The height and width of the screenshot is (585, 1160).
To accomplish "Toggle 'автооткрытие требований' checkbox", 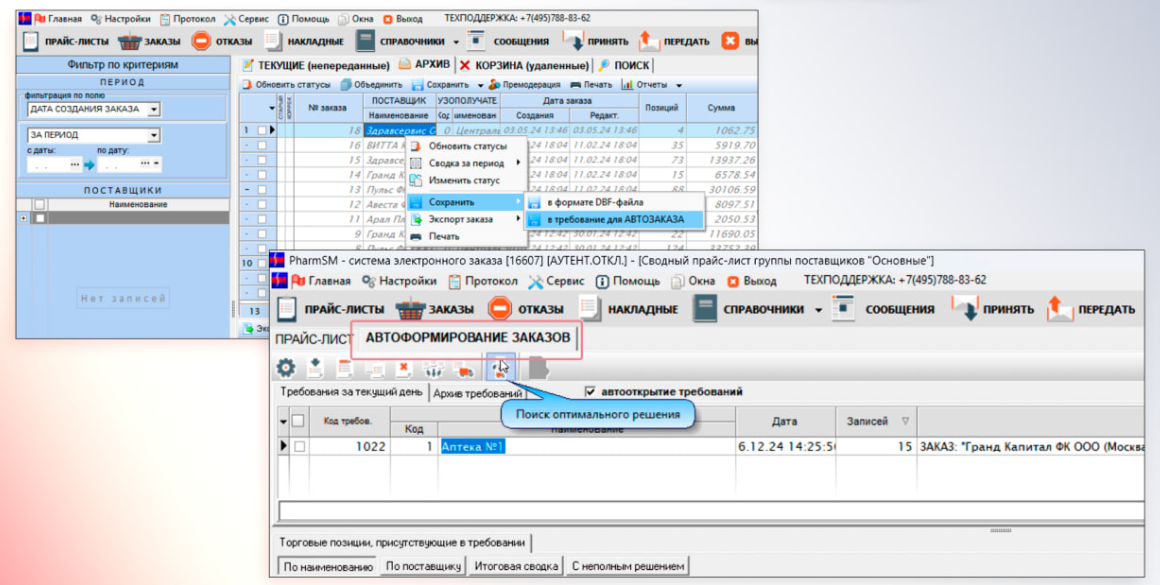I will (590, 392).
